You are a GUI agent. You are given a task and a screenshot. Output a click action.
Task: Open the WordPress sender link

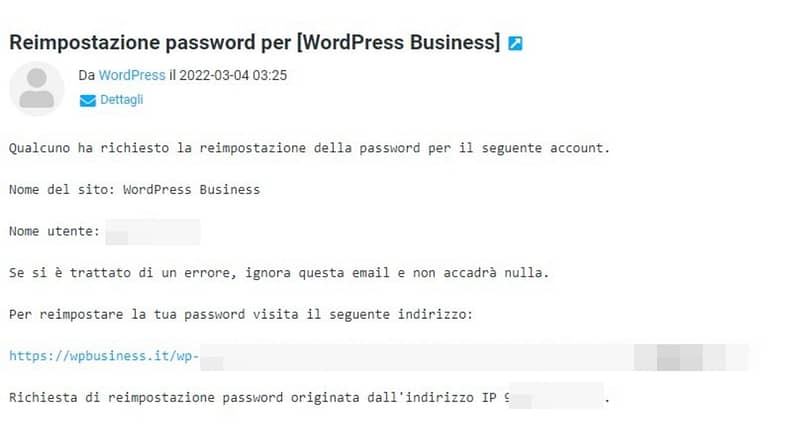coord(132,75)
